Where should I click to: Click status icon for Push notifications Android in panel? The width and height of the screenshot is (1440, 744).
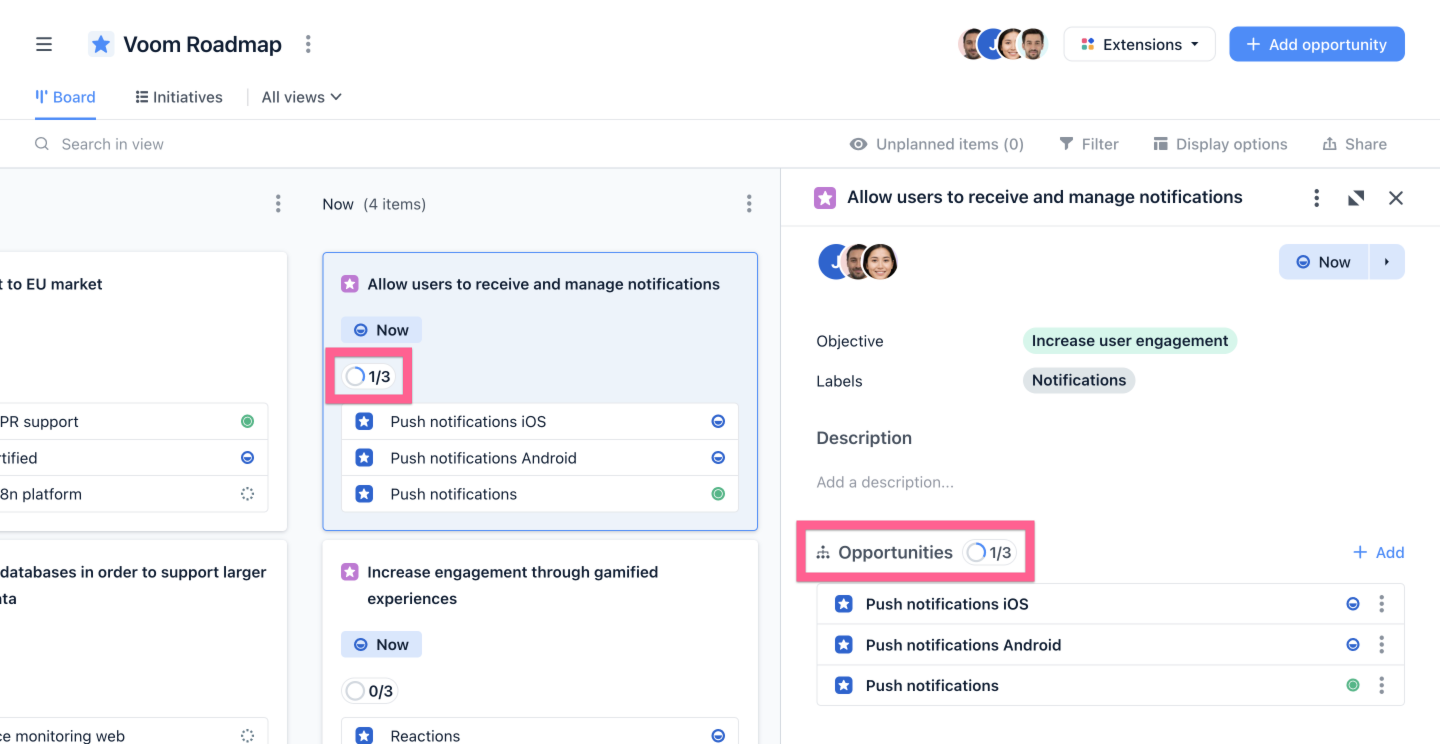click(x=1353, y=645)
